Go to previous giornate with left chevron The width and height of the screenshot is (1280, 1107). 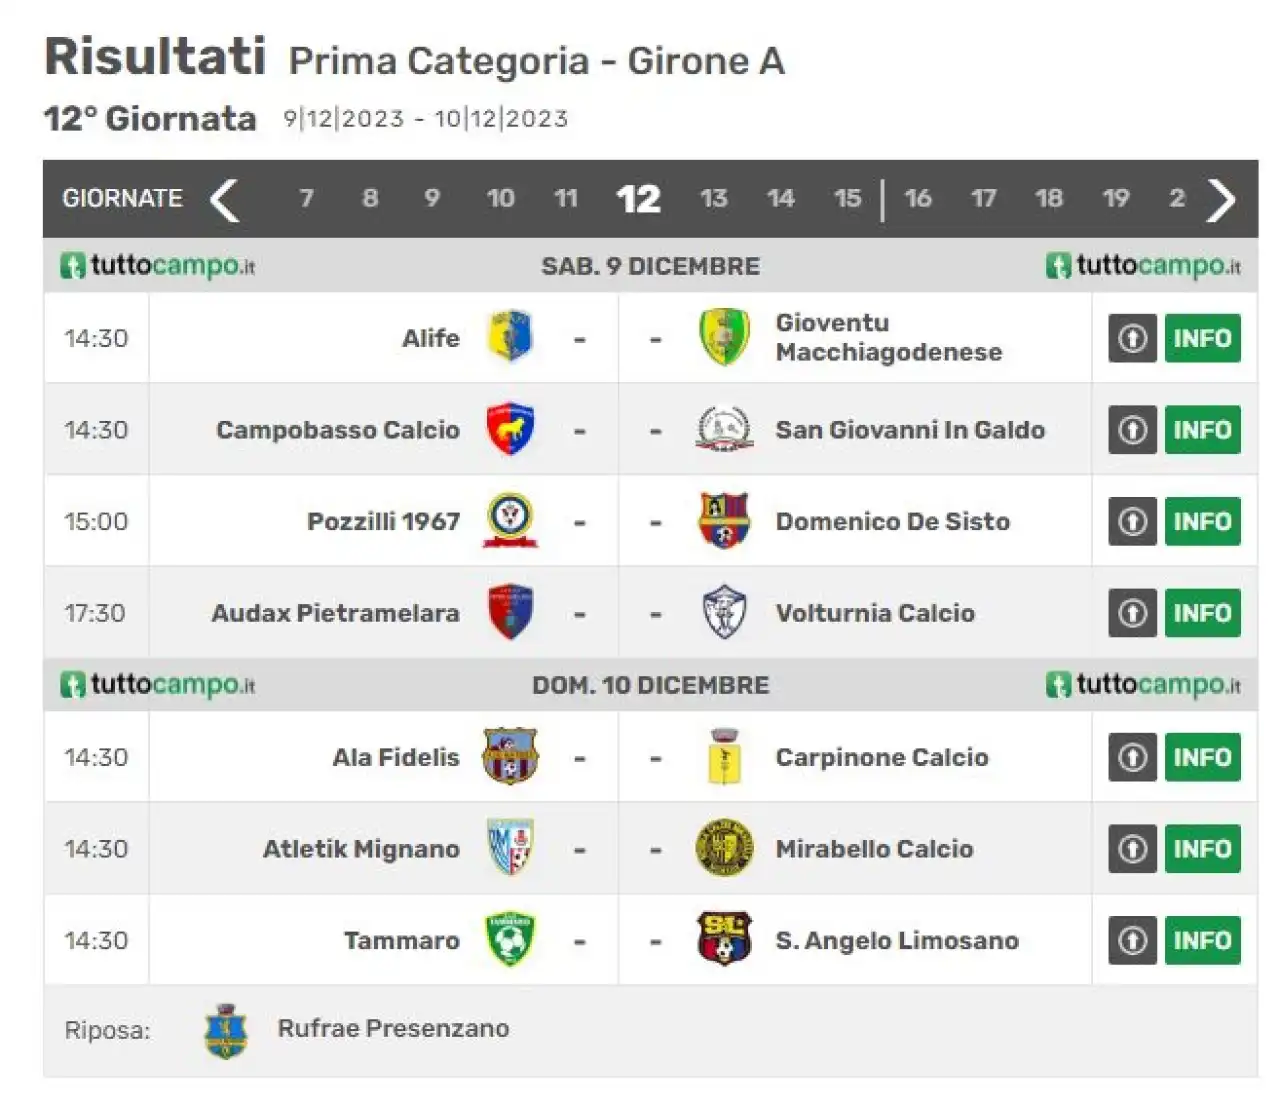[225, 199]
